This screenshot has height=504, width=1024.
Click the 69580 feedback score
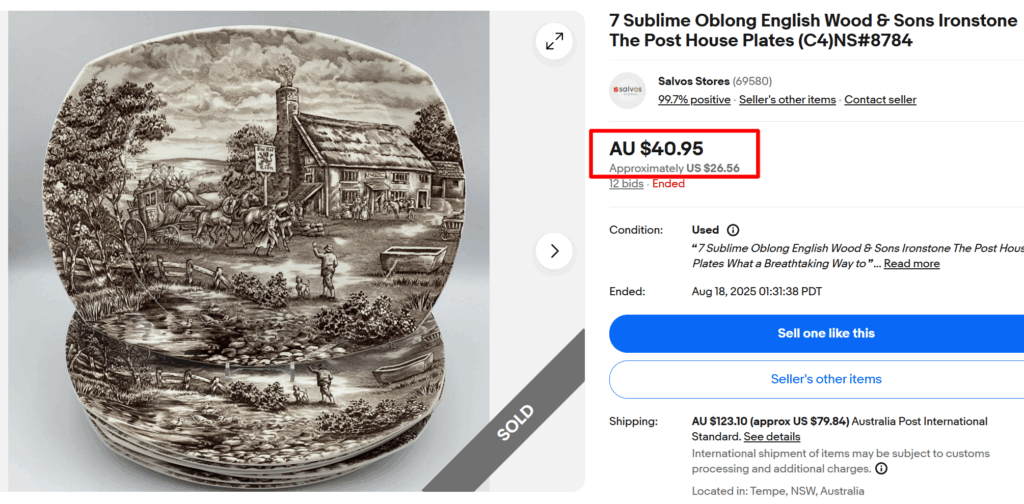pyautogui.click(x=752, y=81)
